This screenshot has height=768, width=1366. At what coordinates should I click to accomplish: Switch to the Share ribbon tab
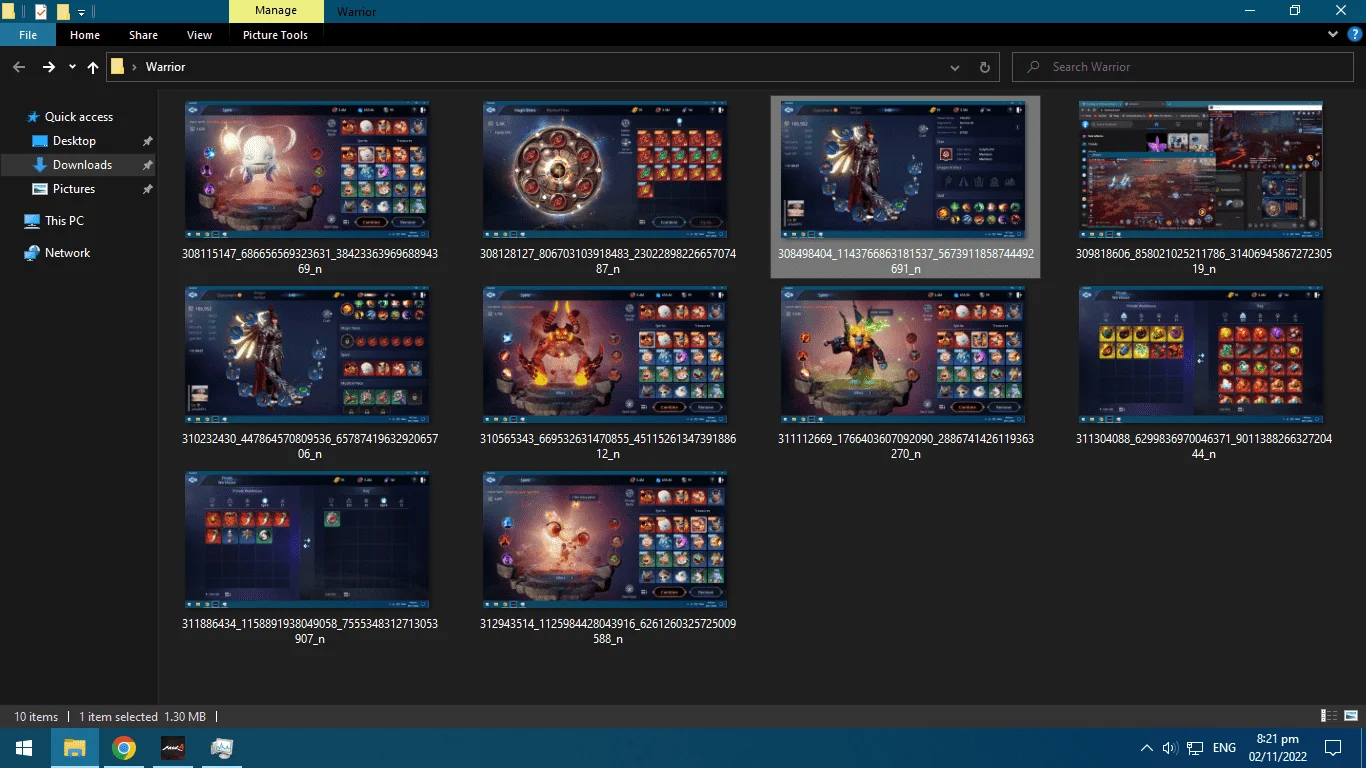point(143,35)
